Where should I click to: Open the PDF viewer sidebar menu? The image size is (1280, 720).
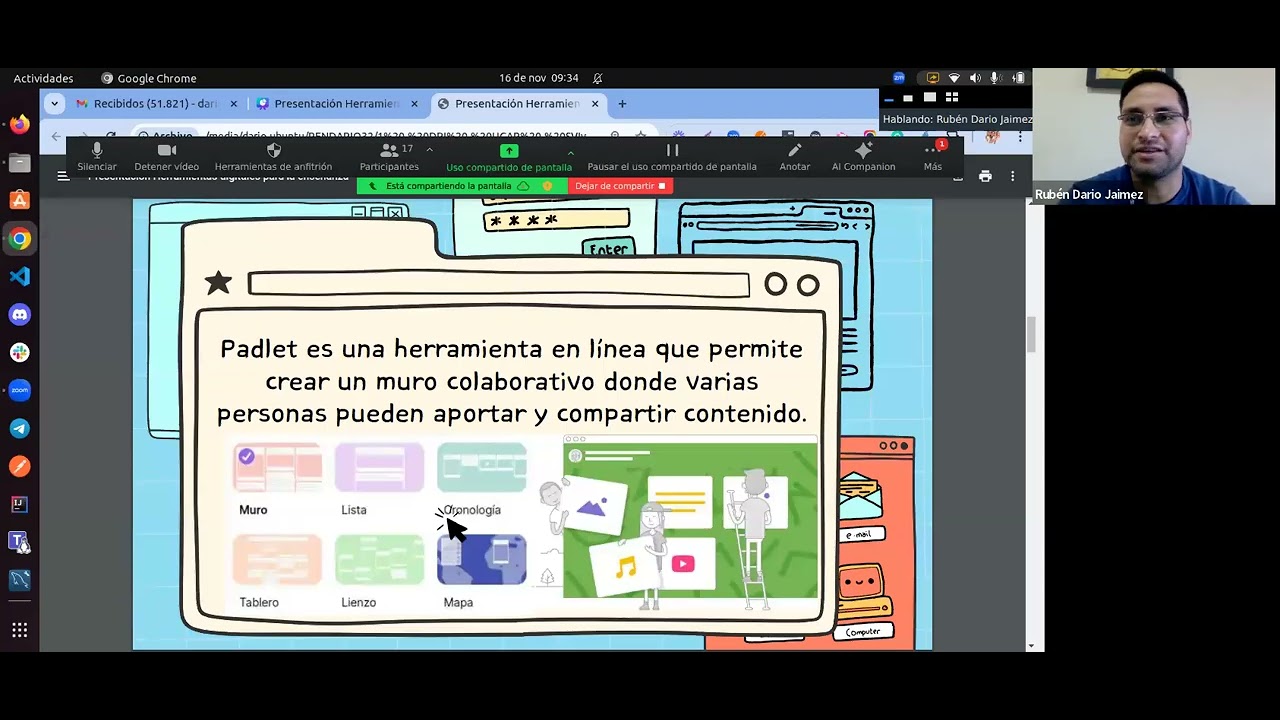point(63,176)
